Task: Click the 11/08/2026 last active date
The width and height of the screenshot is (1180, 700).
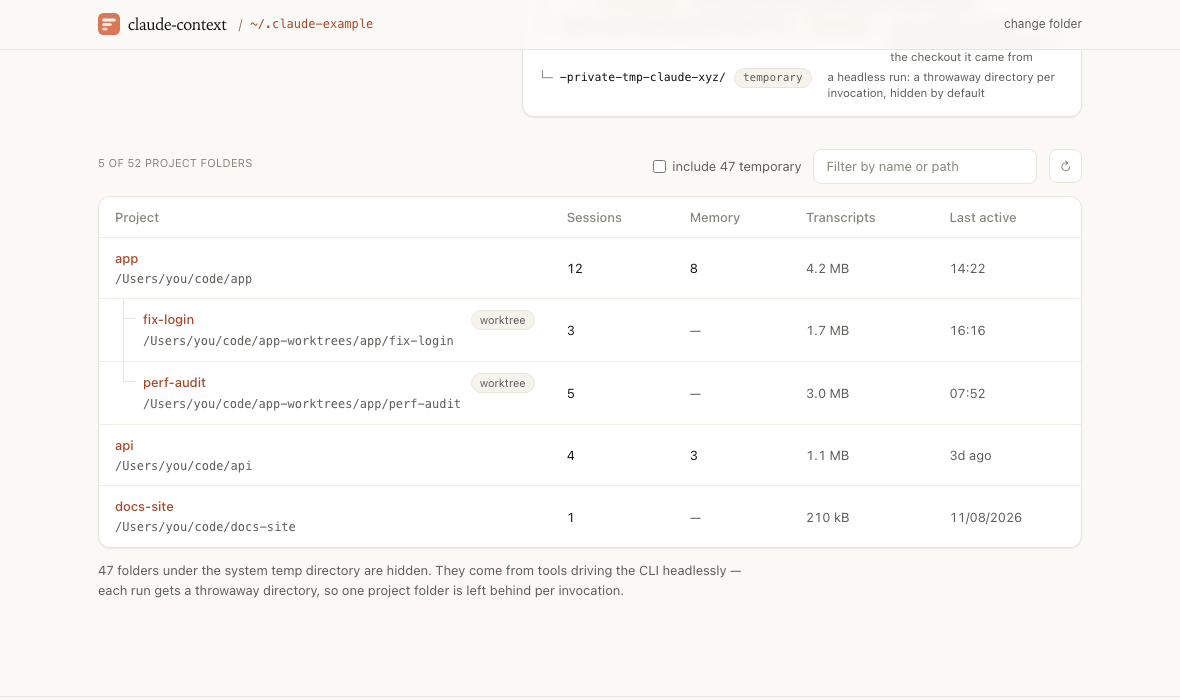Action: (986, 517)
